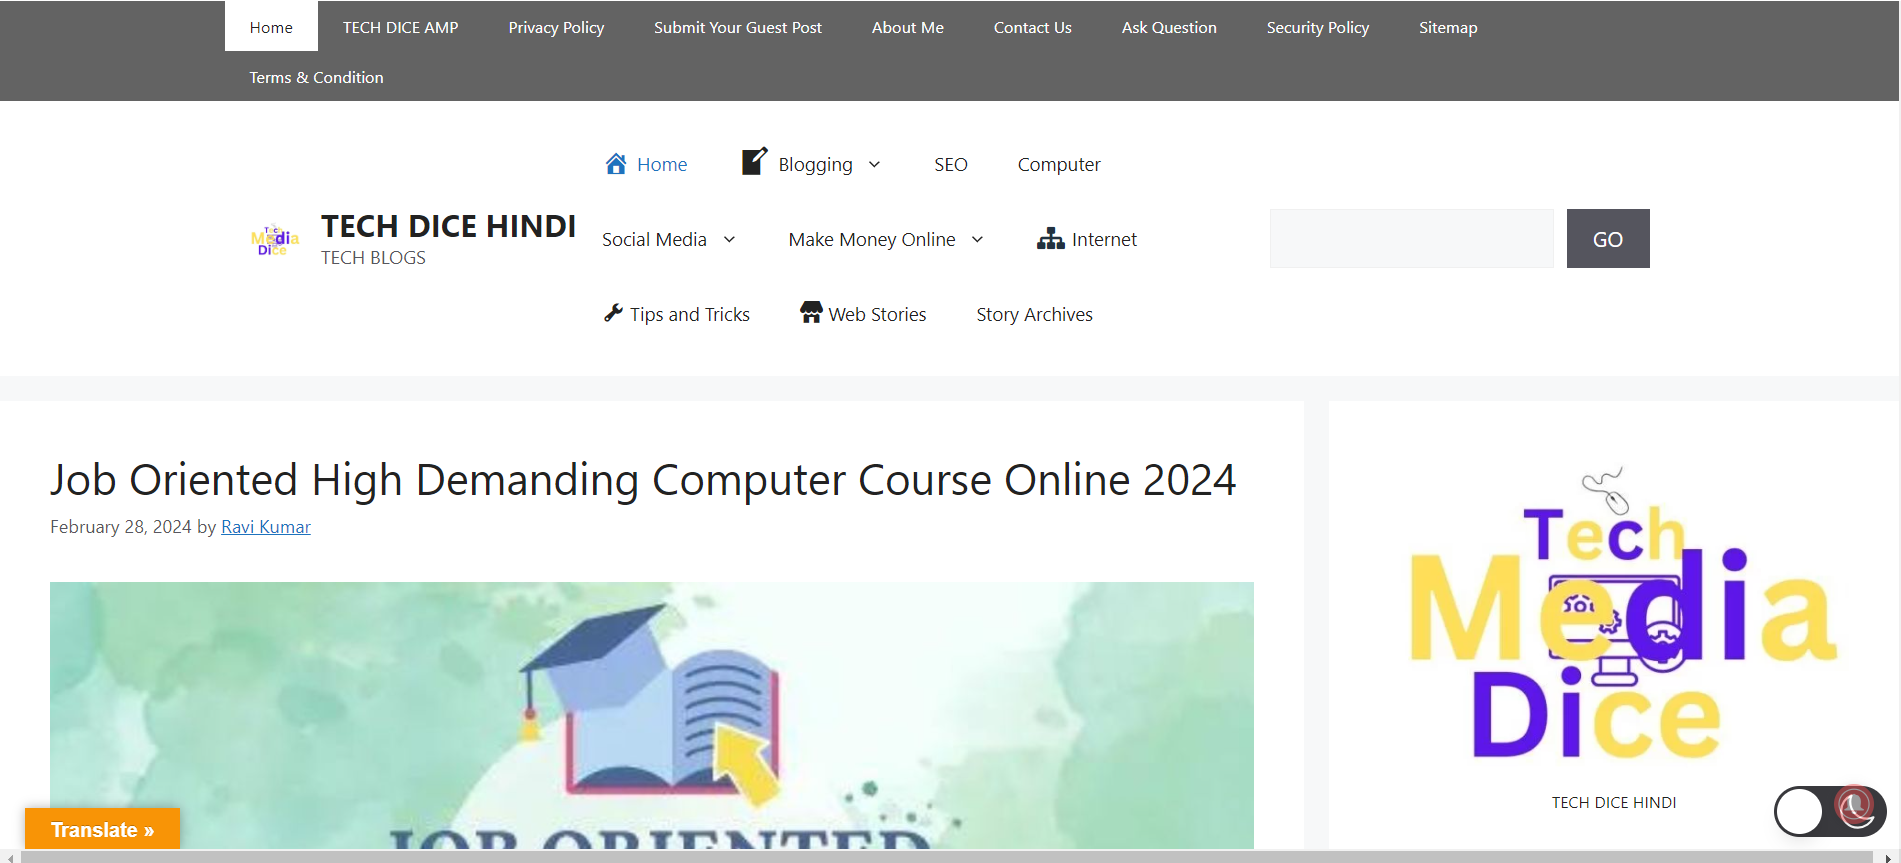Expand the Make Money Online dropdown arrow
The image size is (1901, 863).
click(x=977, y=239)
